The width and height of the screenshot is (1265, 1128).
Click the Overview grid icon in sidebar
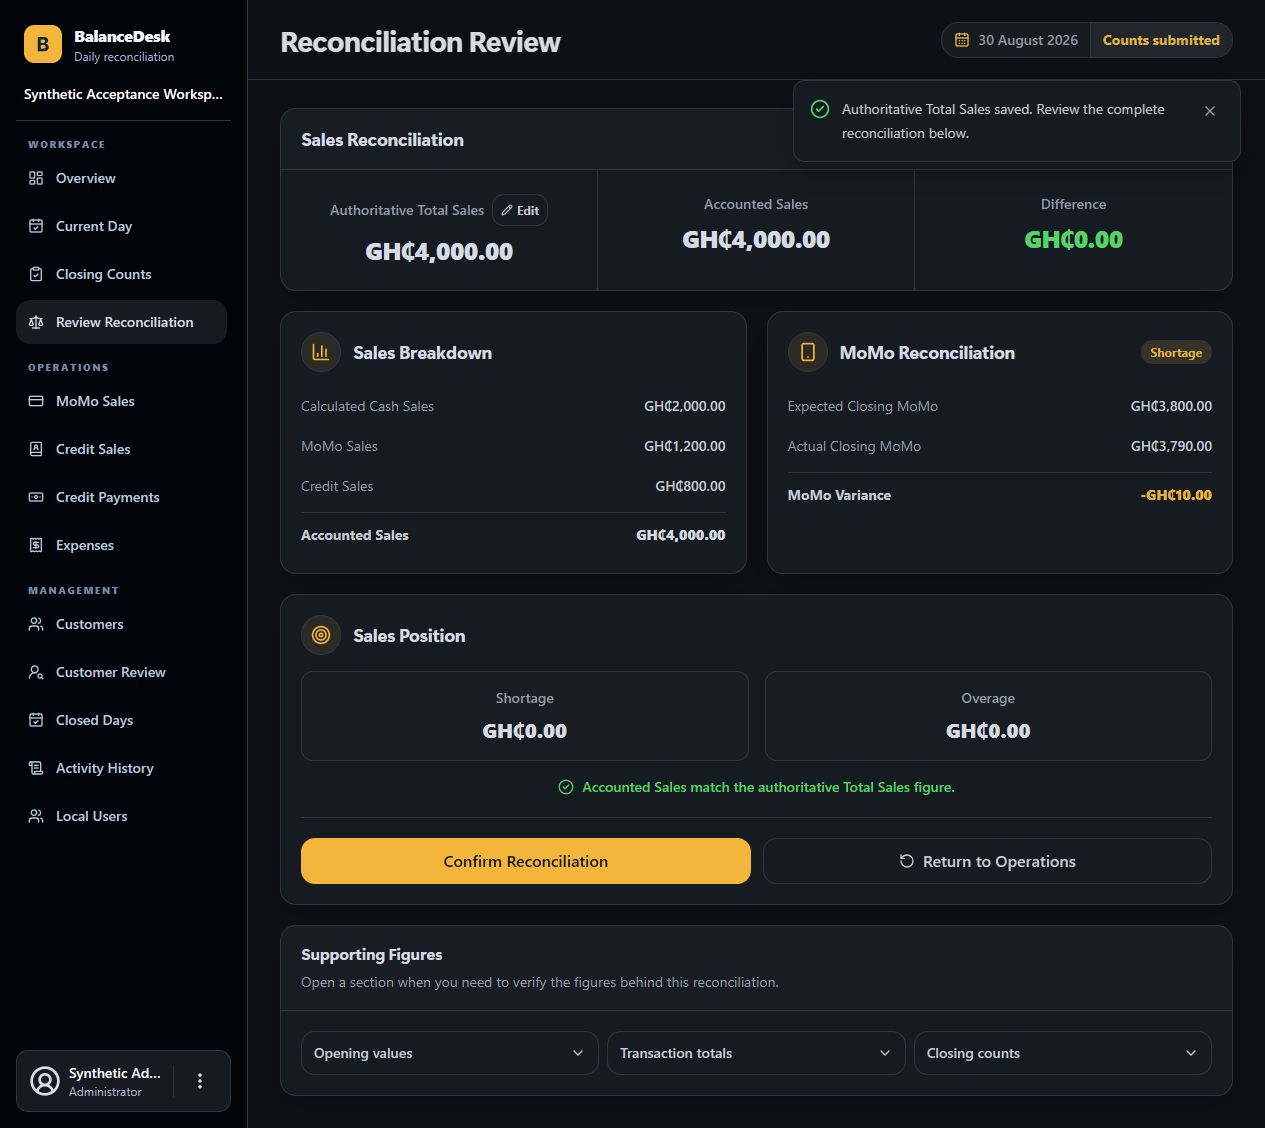36,178
